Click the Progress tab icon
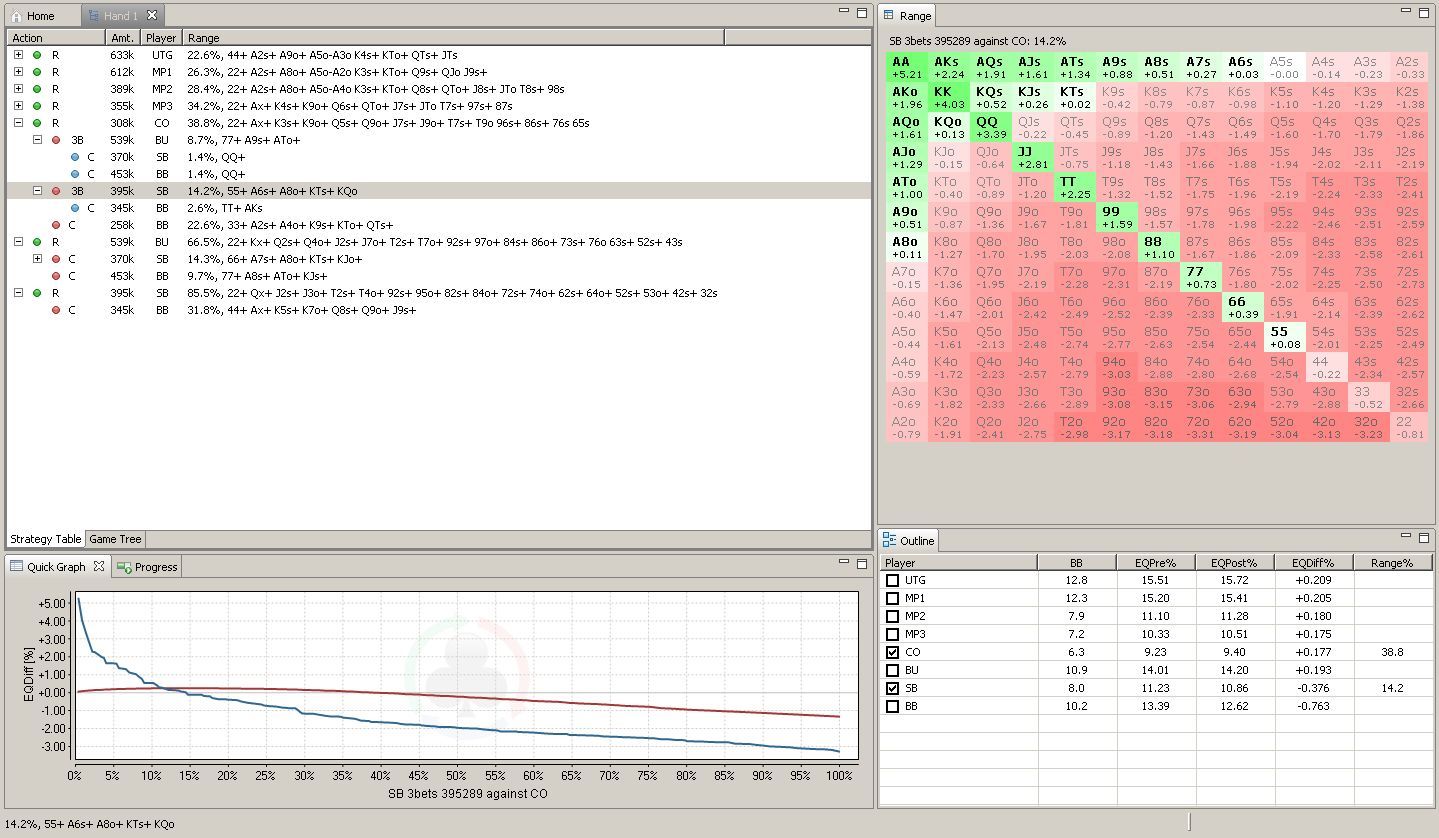1439x838 pixels. [x=124, y=567]
